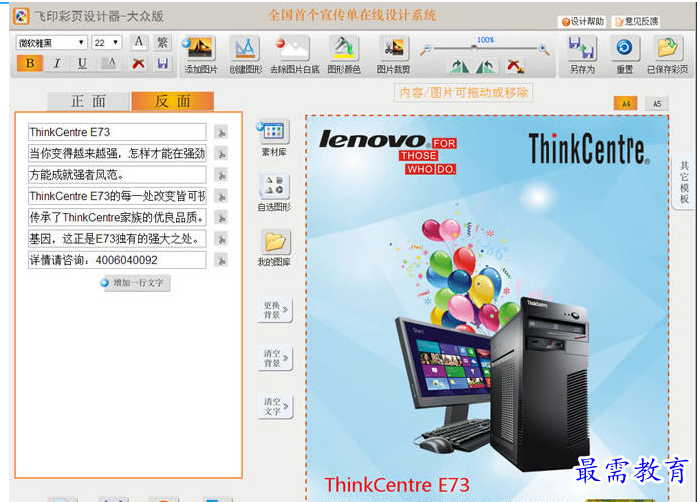Click the 添加图片 add image icon

point(200,48)
